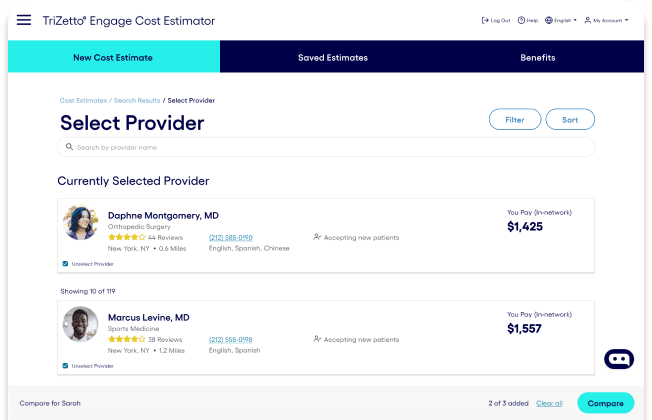The width and height of the screenshot is (652, 420).
Task: Click the globe language icon
Action: (549, 20)
